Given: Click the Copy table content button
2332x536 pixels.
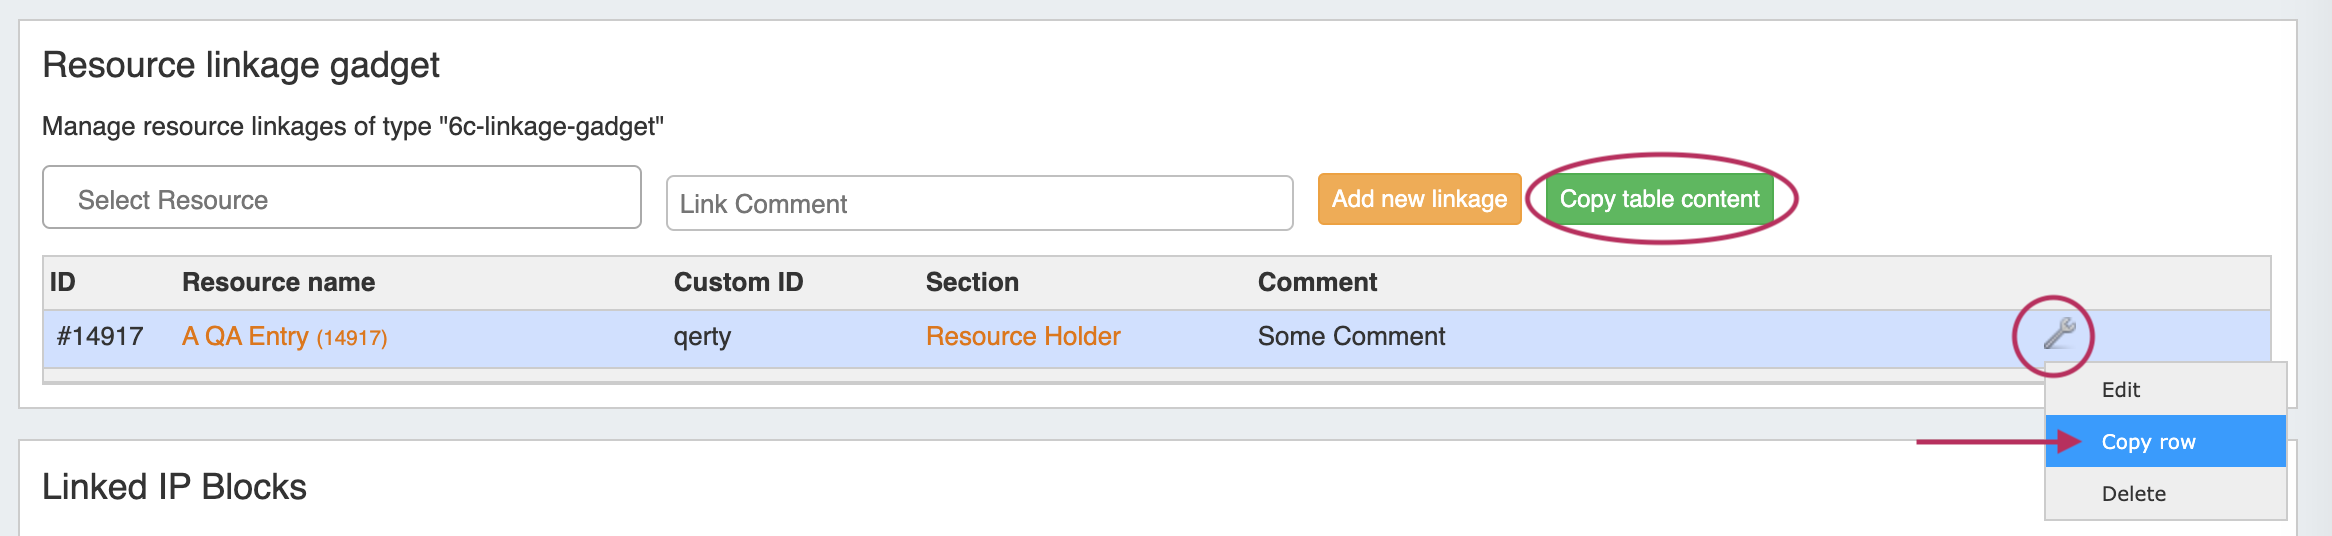Looking at the screenshot, I should [1658, 199].
